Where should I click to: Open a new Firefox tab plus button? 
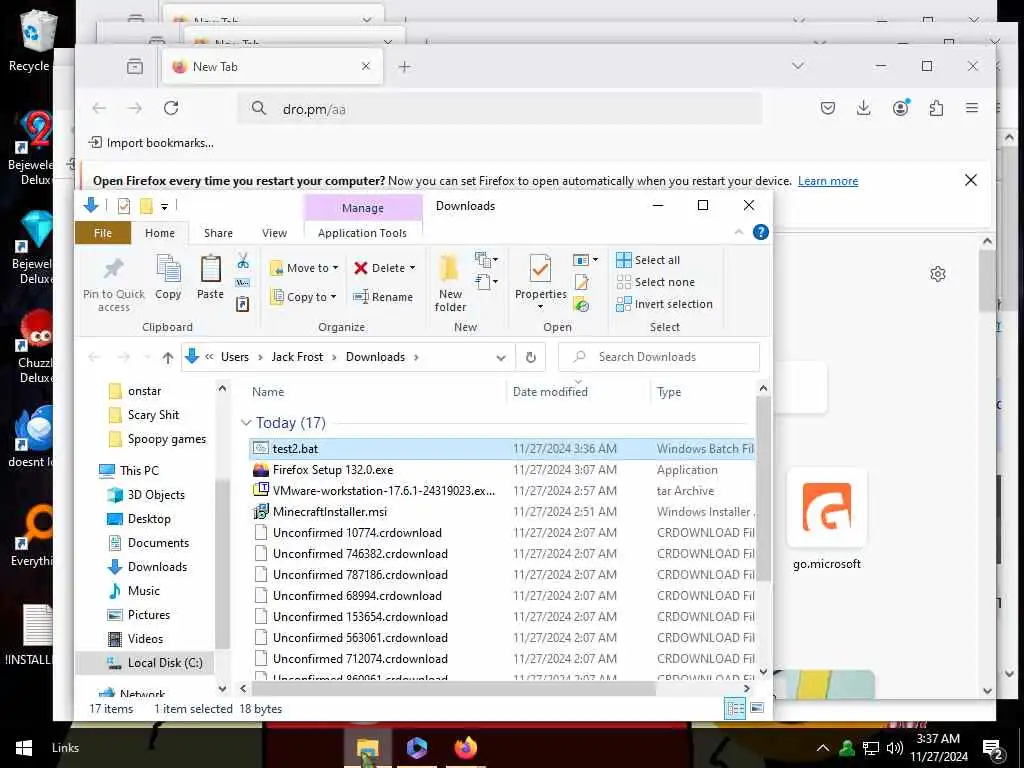404,66
